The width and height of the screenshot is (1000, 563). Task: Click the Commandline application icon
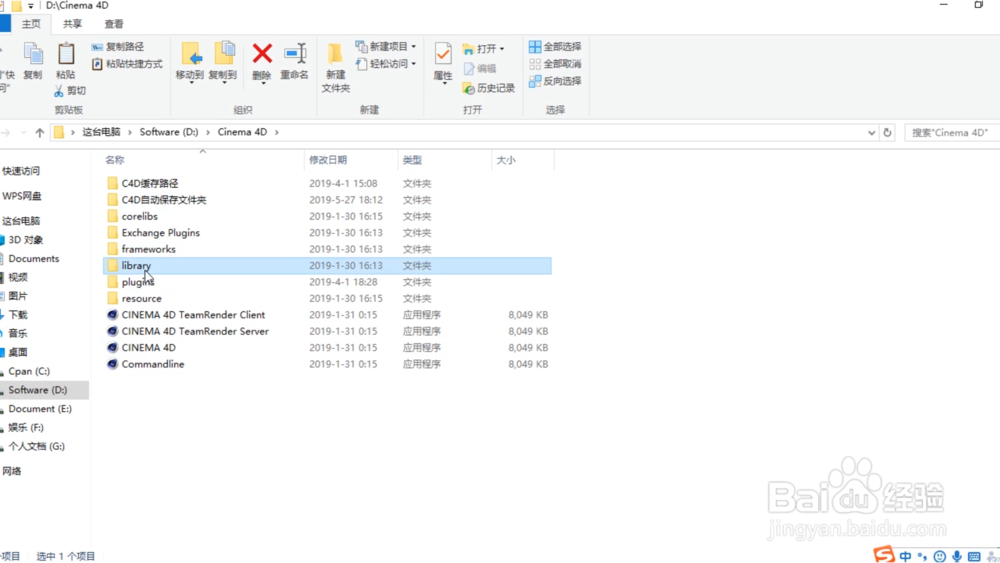(112, 364)
